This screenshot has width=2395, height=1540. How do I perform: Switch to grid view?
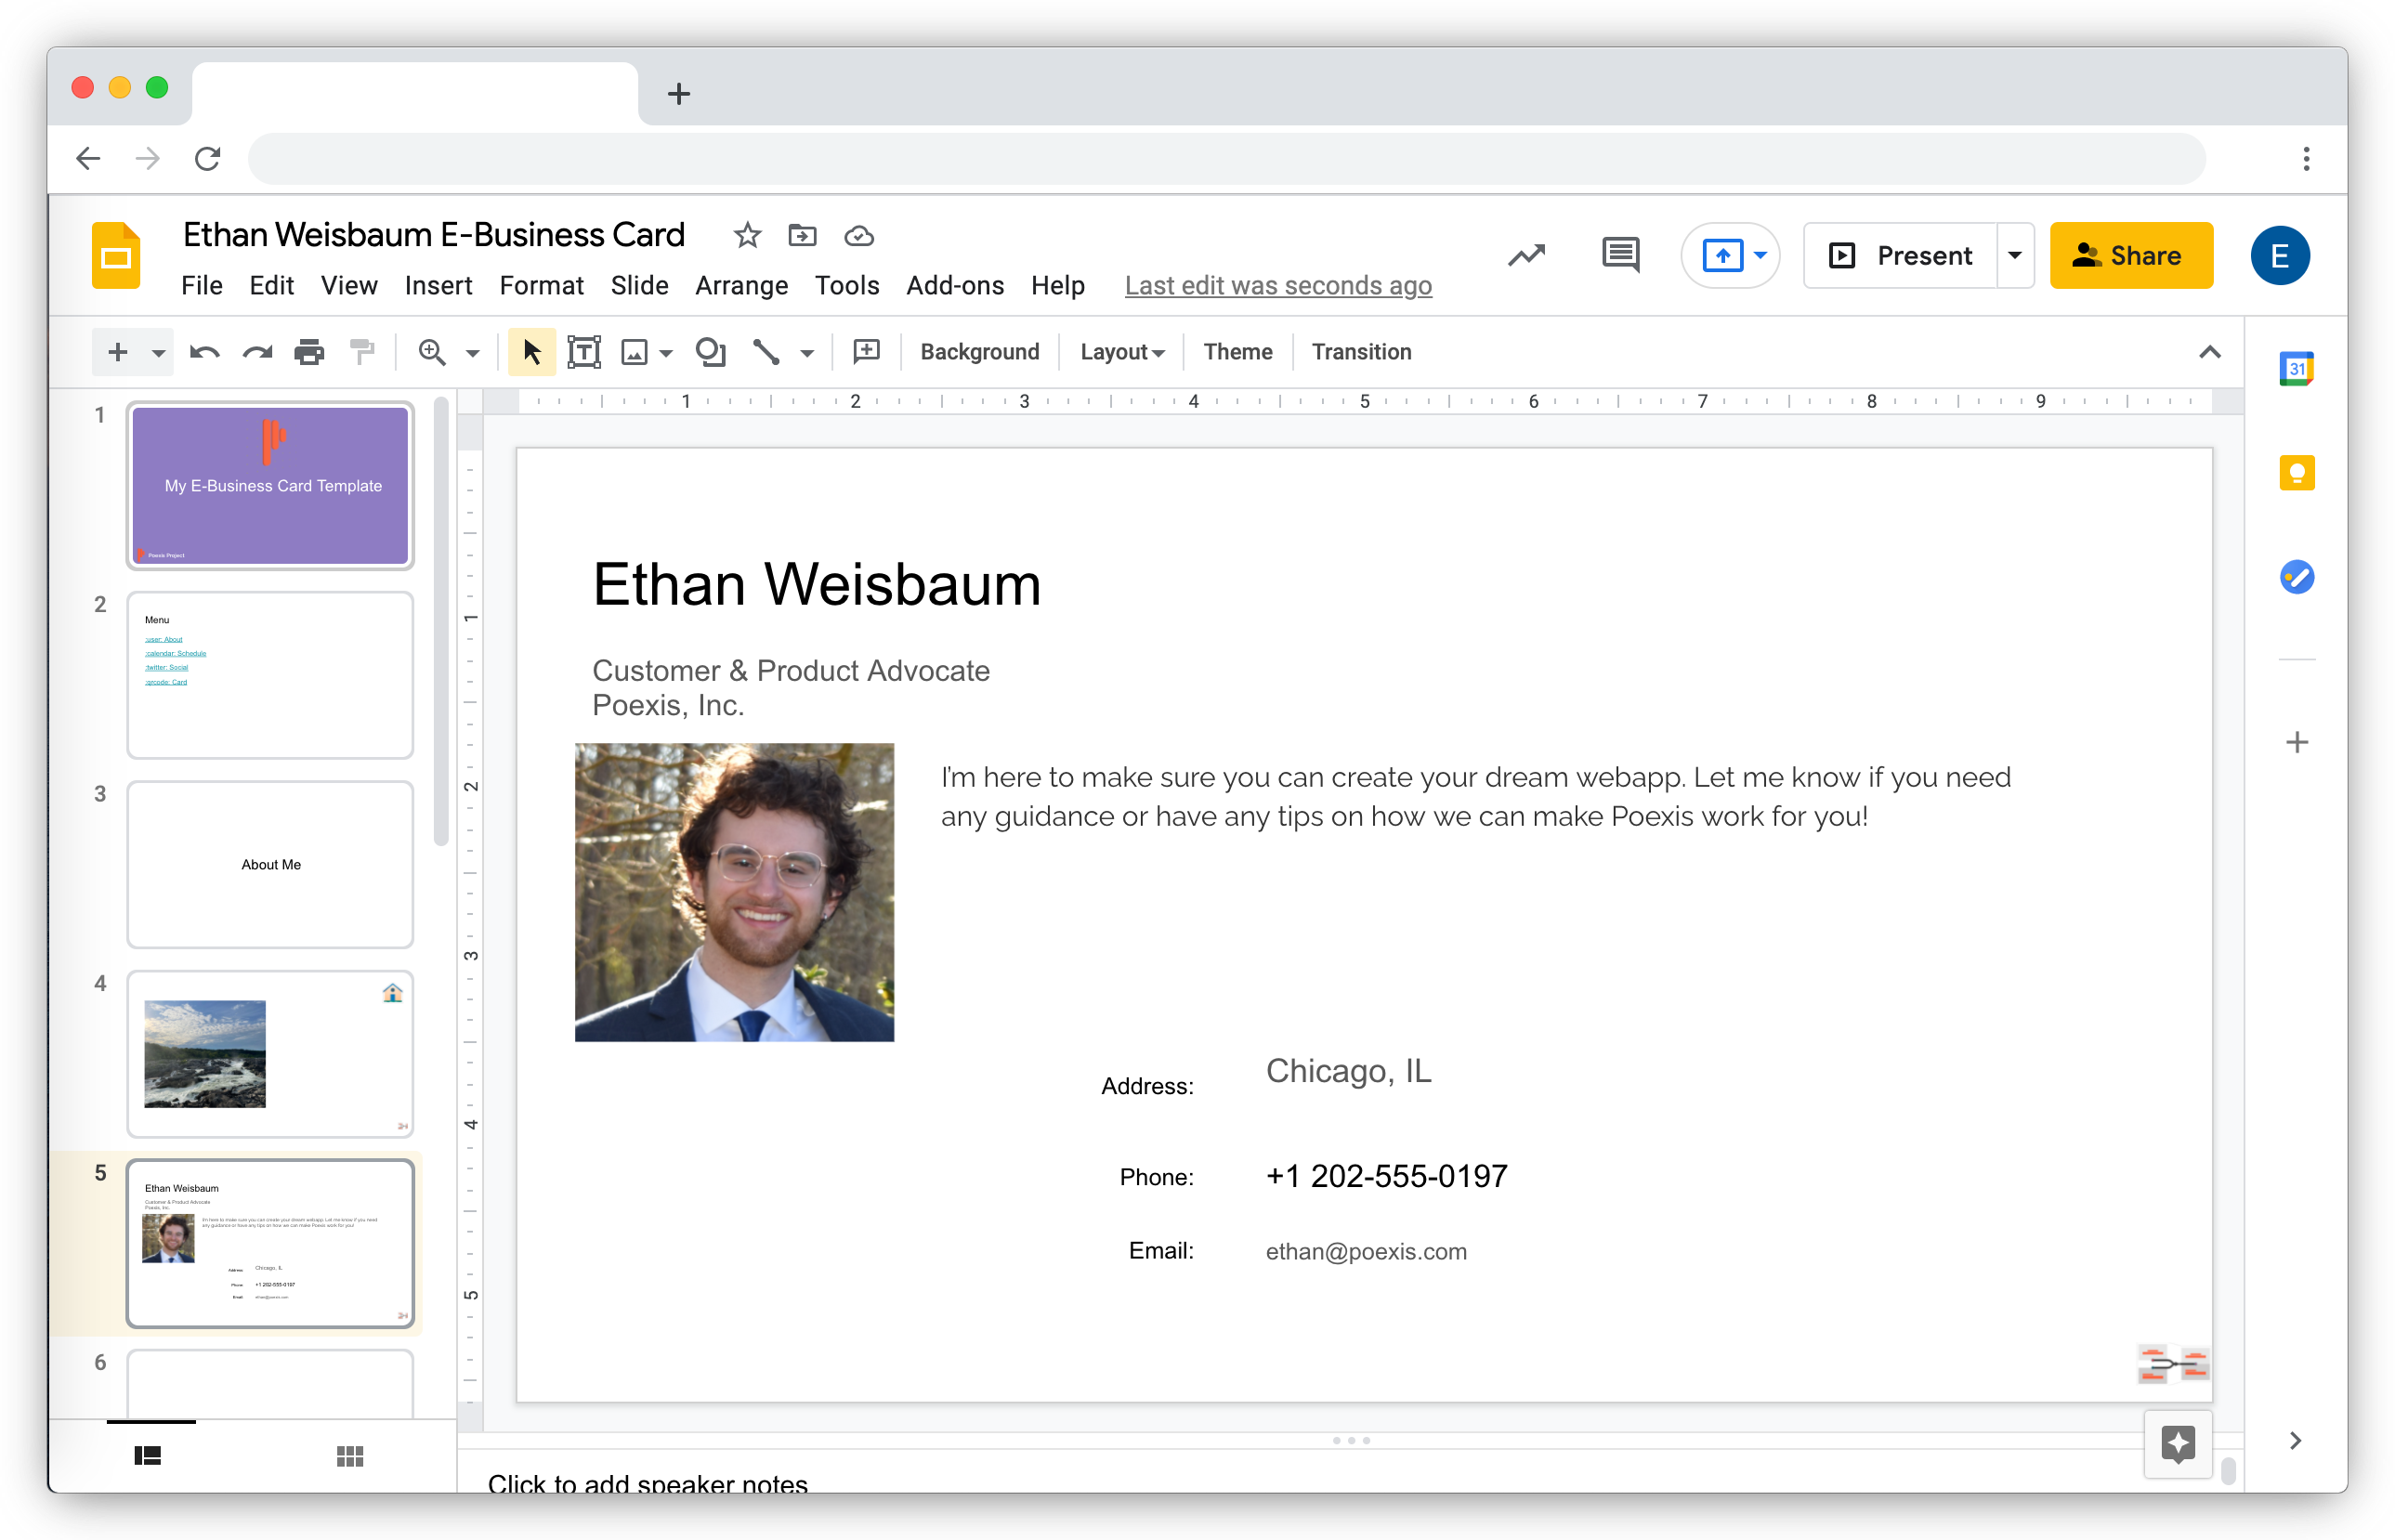(x=349, y=1456)
